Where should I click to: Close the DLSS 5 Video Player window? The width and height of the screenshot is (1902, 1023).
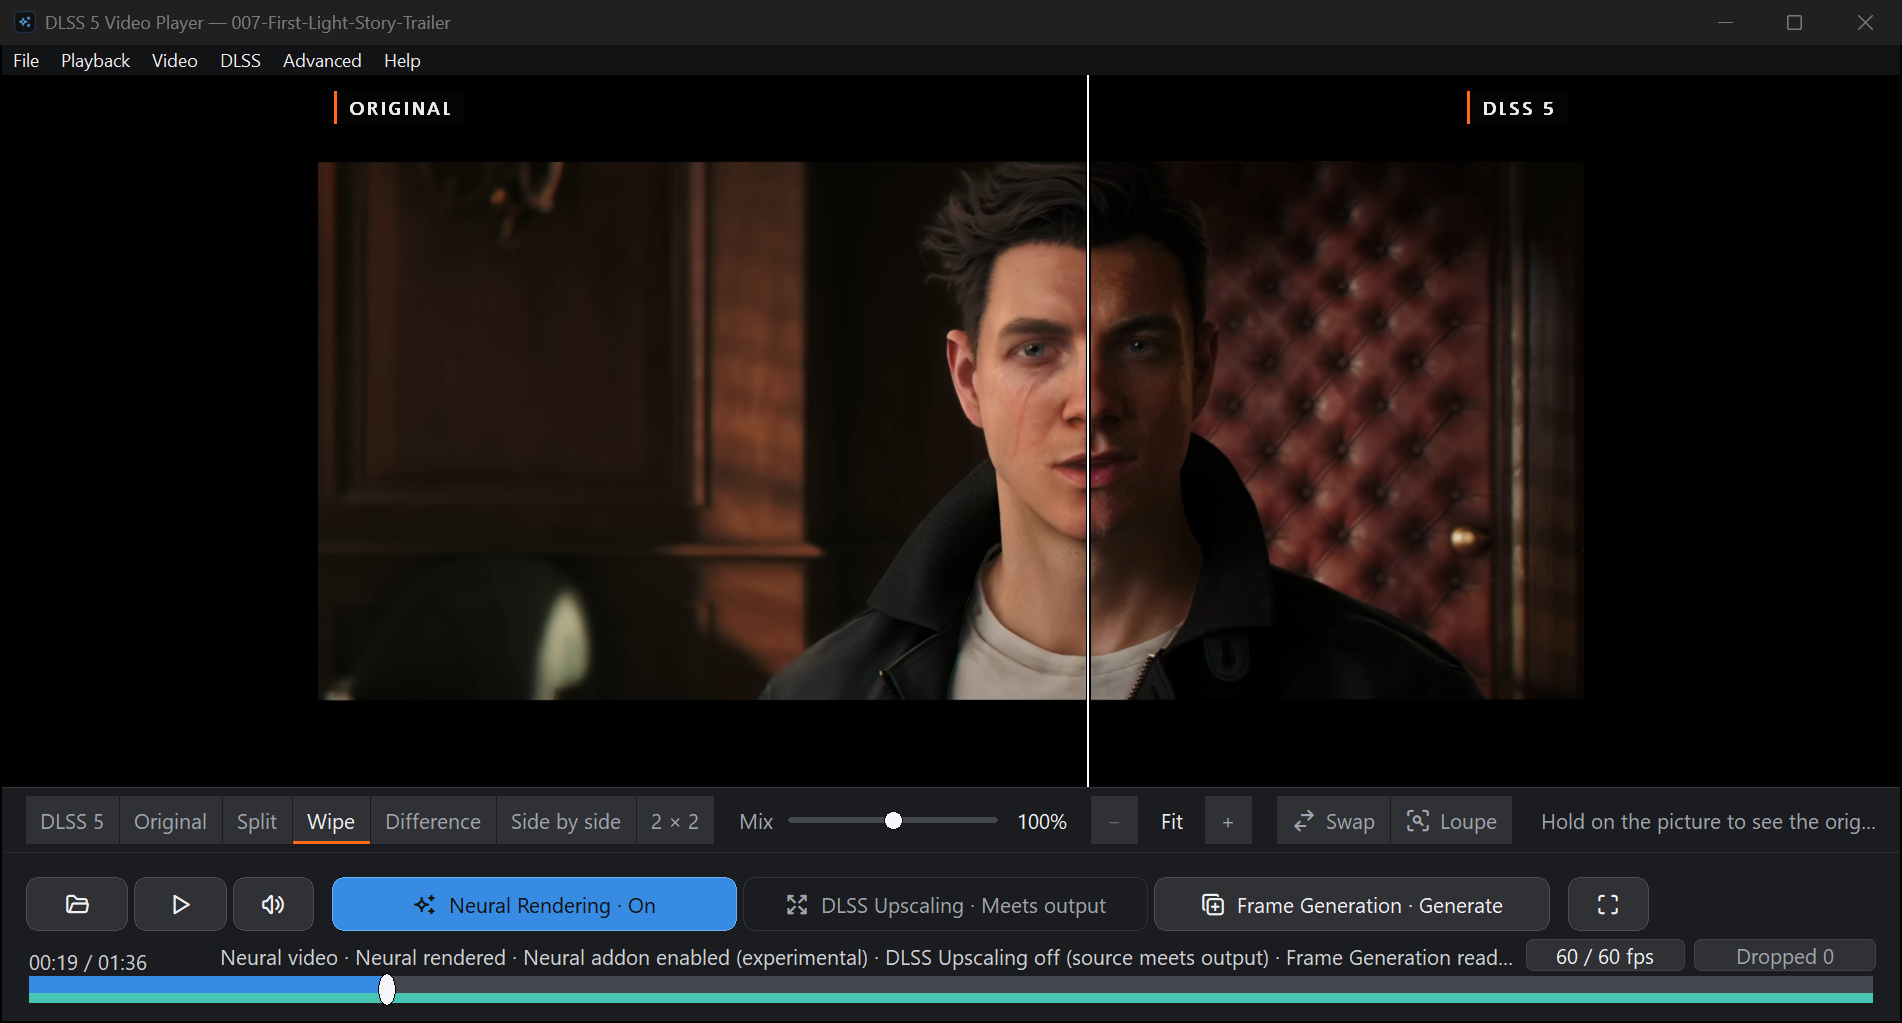click(1865, 22)
